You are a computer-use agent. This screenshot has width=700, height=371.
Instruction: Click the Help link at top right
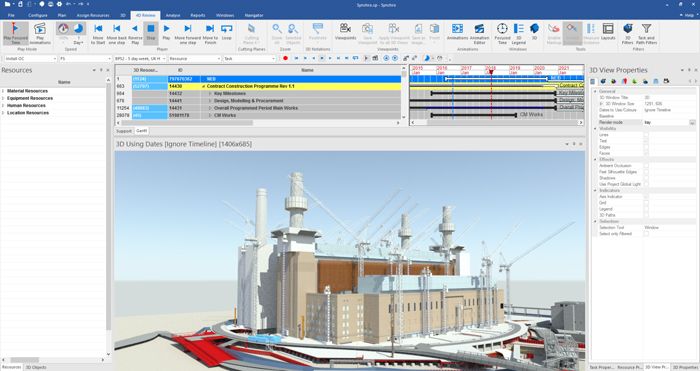coord(689,15)
